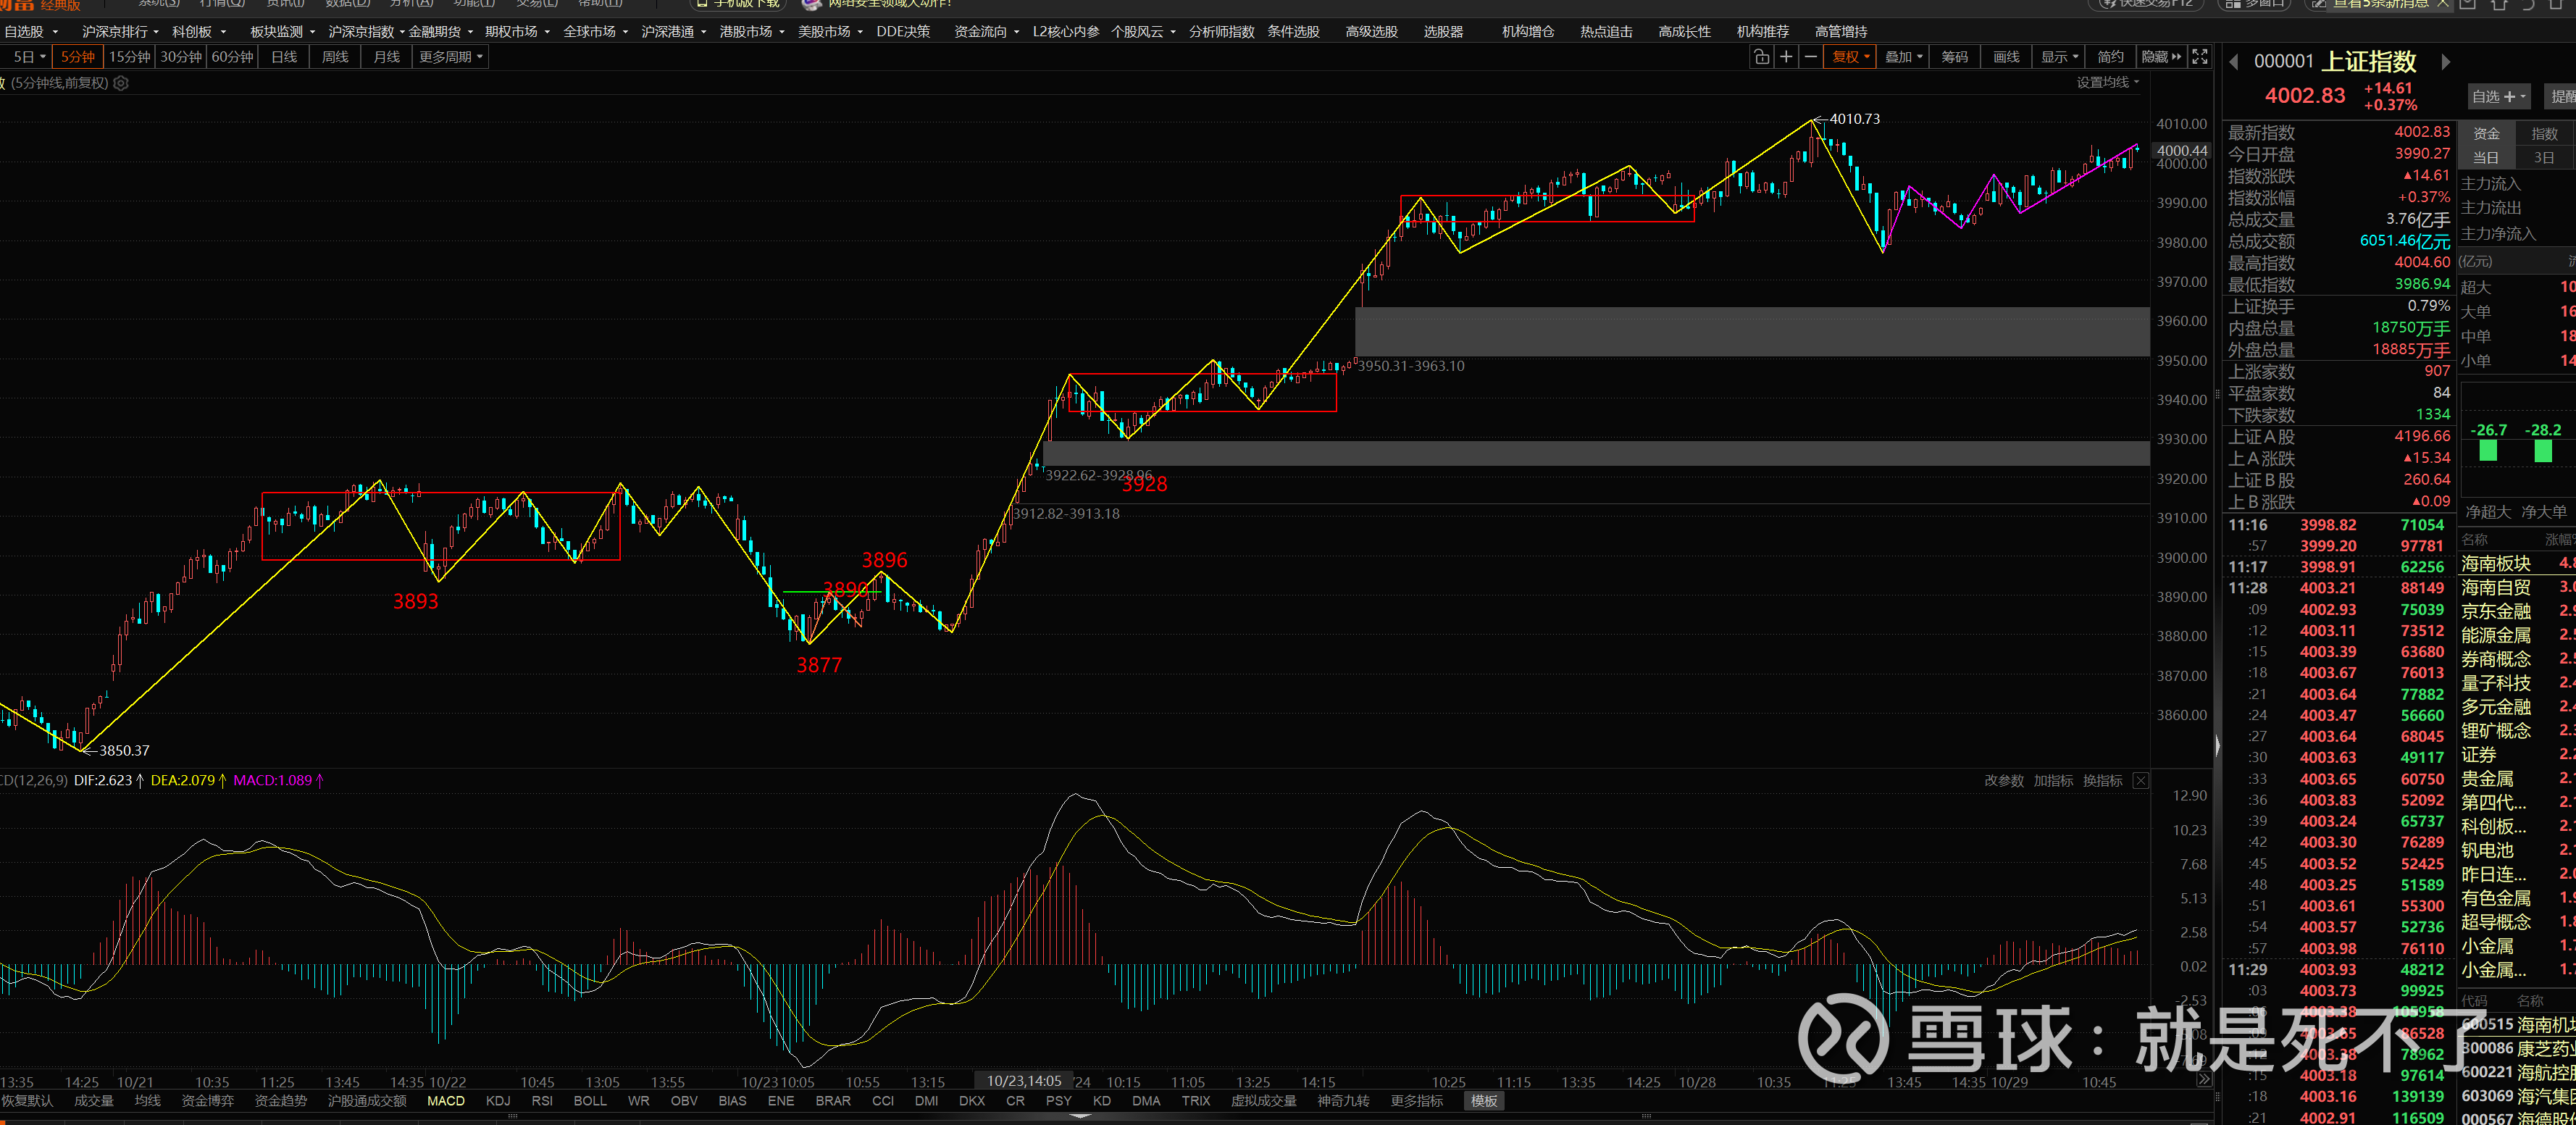Select KDJ indicator tab

click(x=497, y=1101)
